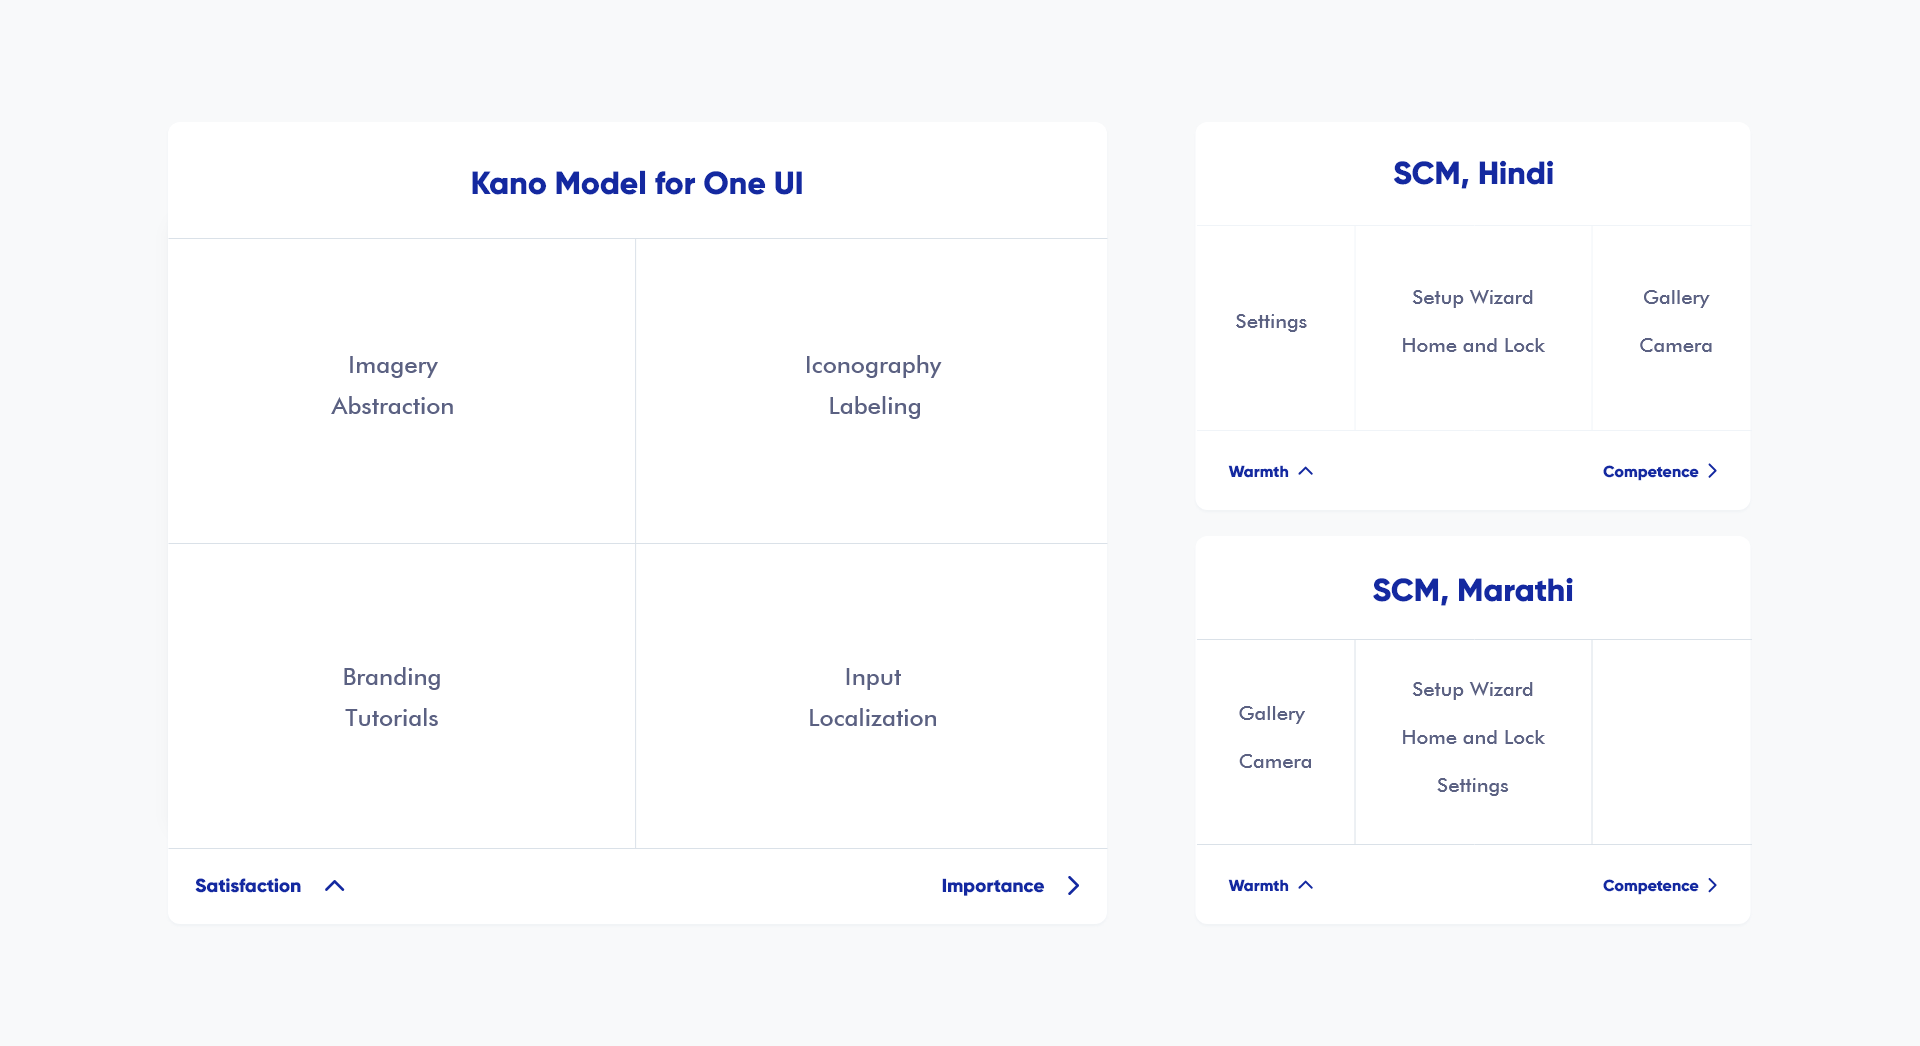Select Home and Lock in SCM Hindi
The image size is (1920, 1046).
pyautogui.click(x=1473, y=345)
